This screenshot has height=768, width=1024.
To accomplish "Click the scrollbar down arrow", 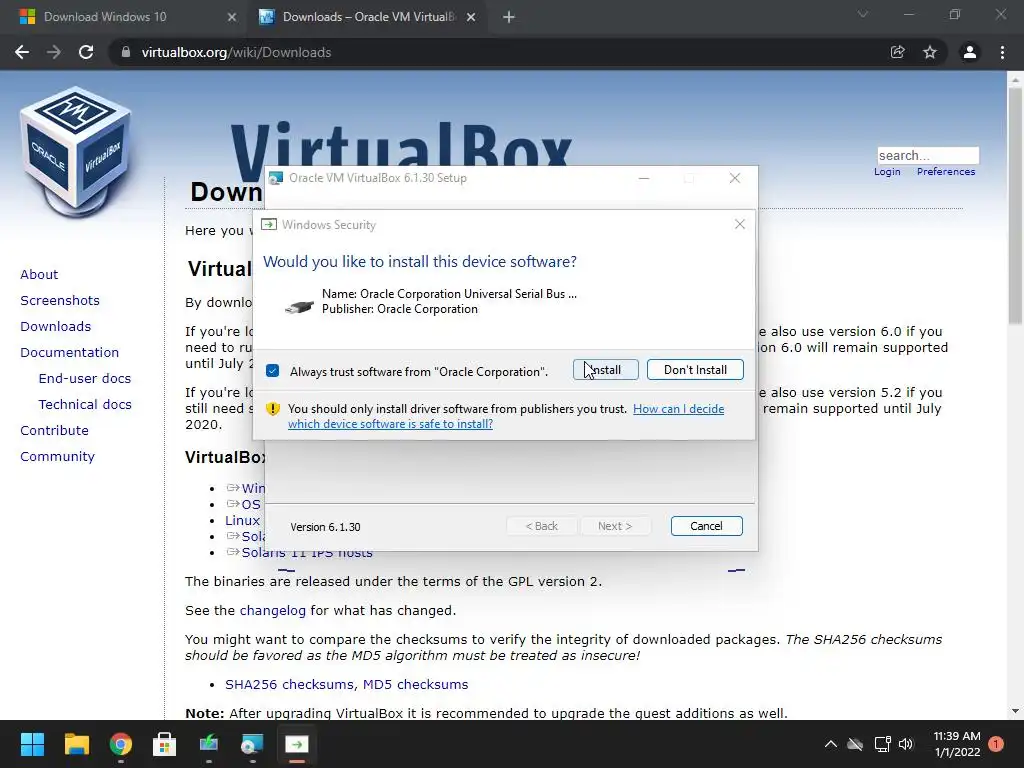I will [x=1015, y=711].
